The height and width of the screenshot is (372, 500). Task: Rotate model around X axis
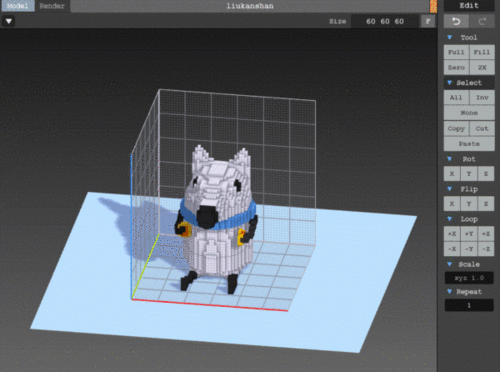[x=452, y=174]
